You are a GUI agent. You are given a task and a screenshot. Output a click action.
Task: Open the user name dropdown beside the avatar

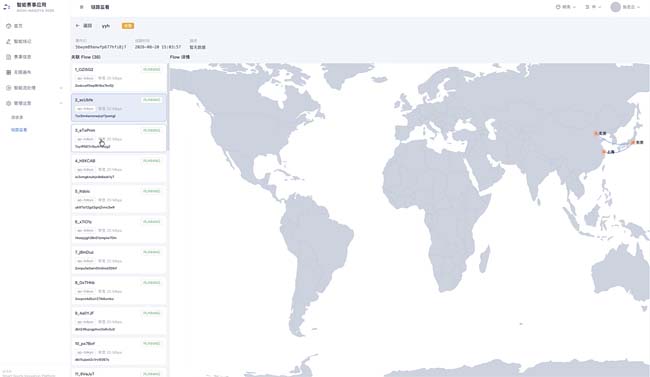(x=631, y=7)
